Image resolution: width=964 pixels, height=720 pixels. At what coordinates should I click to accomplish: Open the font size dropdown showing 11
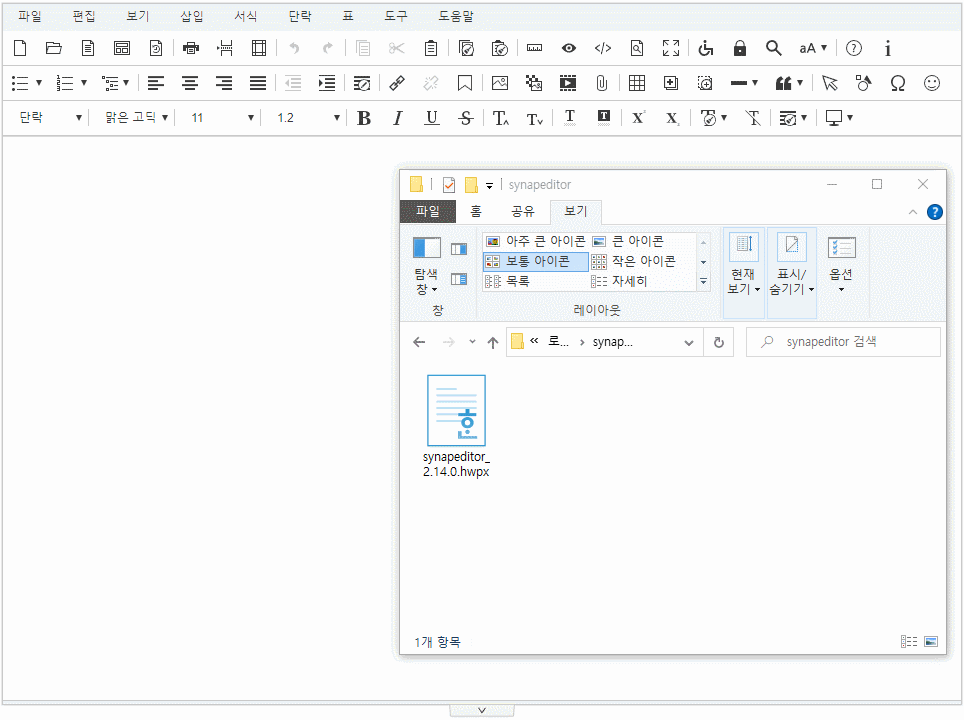(x=223, y=118)
